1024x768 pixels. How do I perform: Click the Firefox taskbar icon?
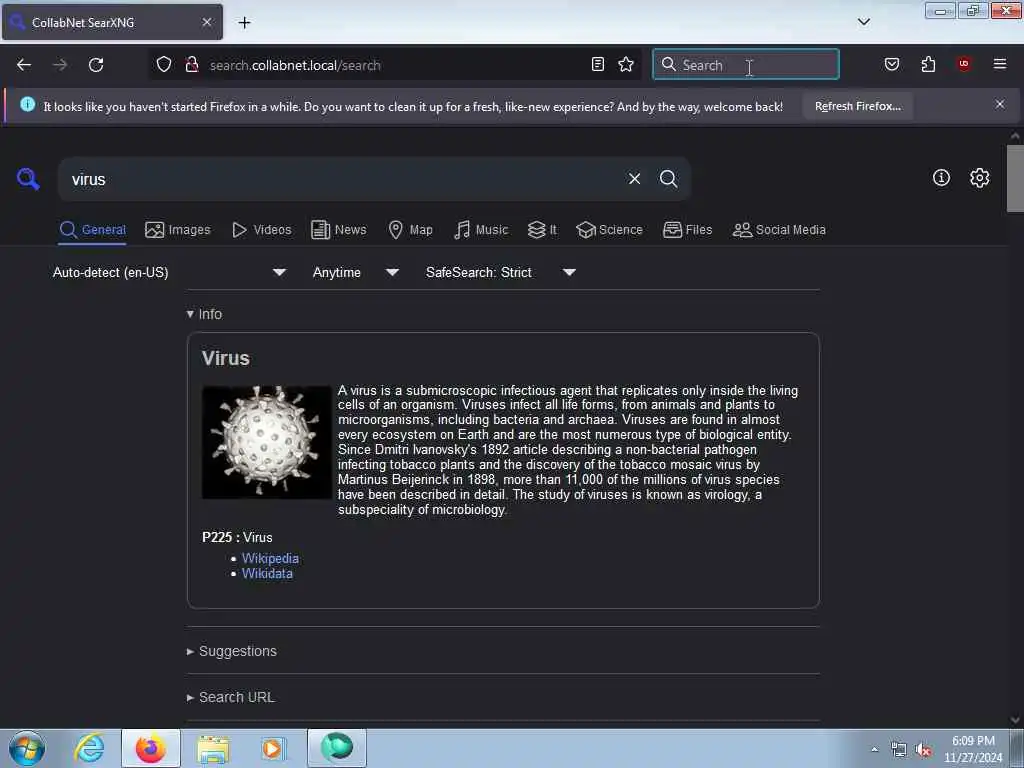tap(151, 748)
